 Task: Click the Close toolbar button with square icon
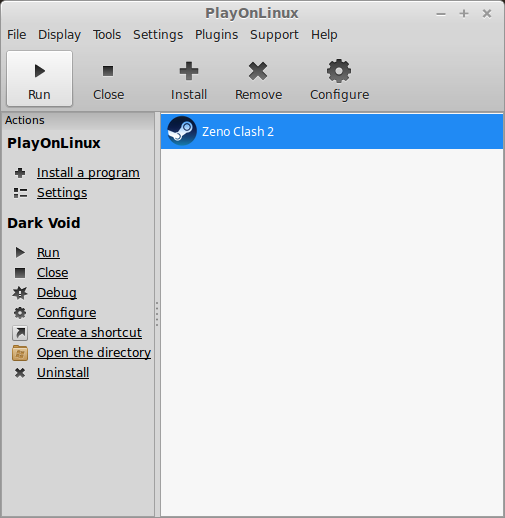pyautogui.click(x=108, y=79)
